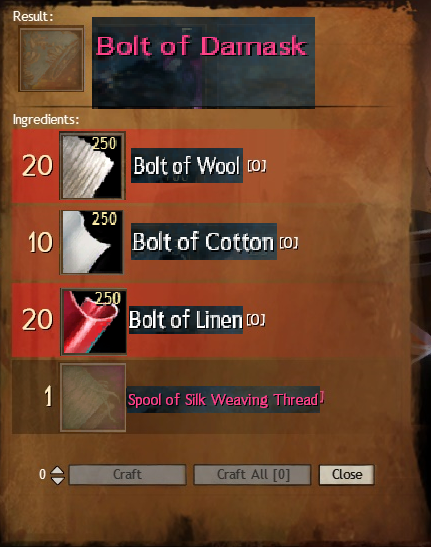Select the Bolt of Linen ingredient name

[186, 319]
